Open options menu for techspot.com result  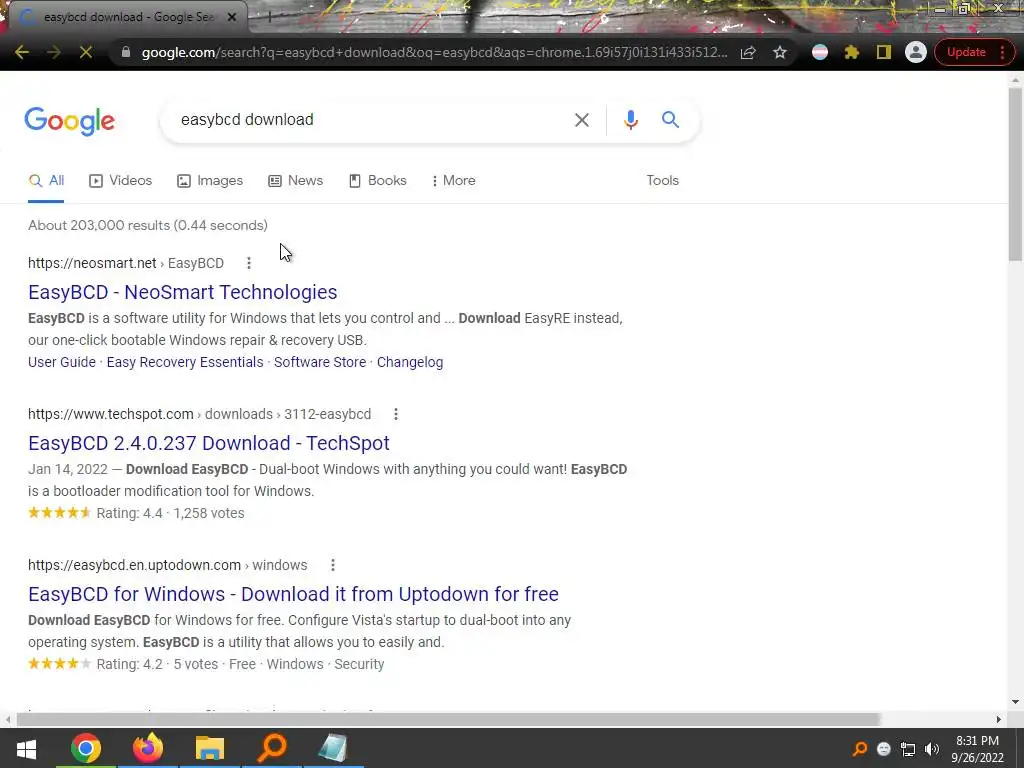click(396, 414)
